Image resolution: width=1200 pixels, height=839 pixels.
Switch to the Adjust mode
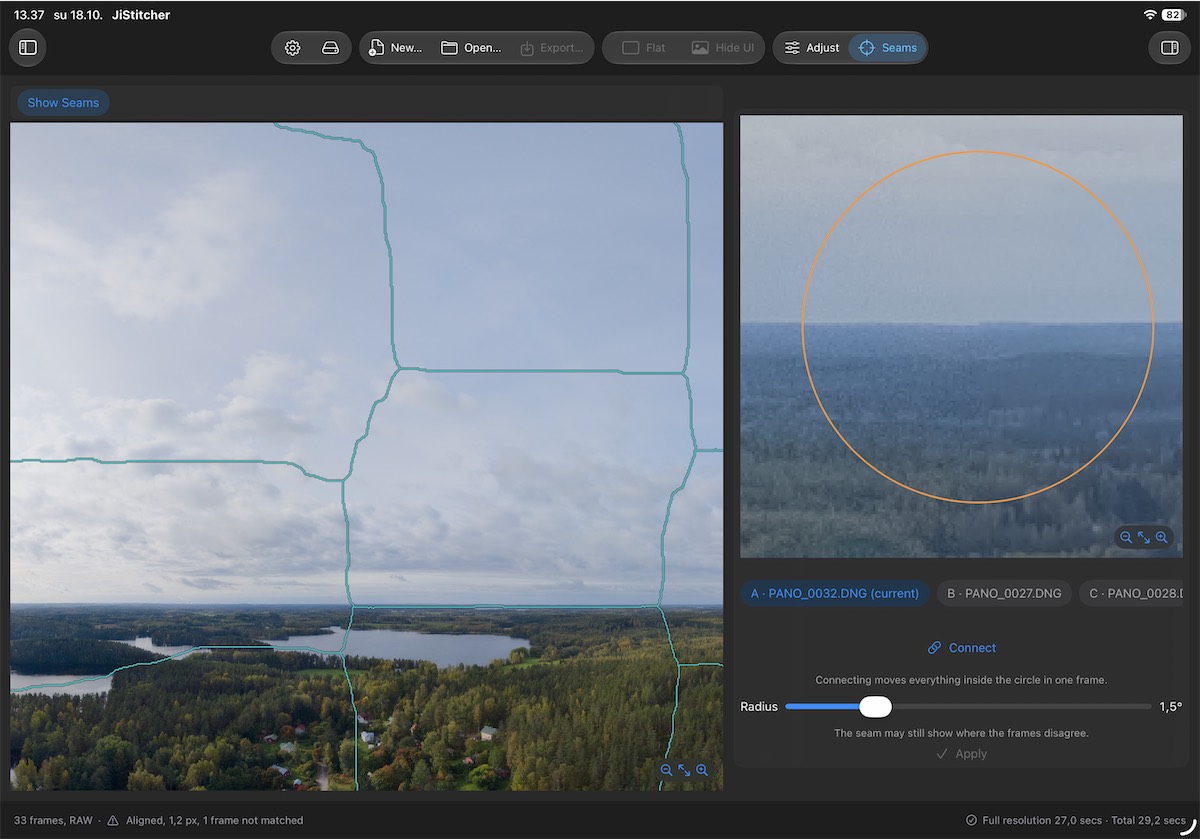click(811, 48)
